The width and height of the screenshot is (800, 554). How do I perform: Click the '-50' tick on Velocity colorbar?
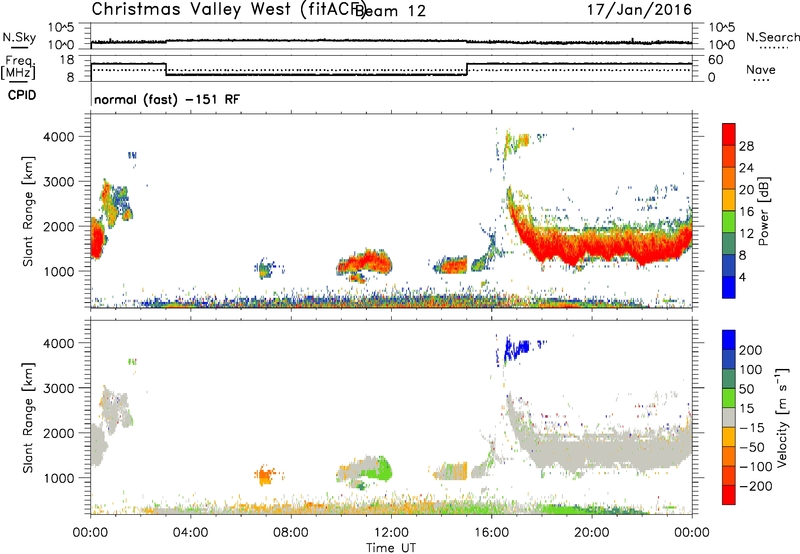752,447
